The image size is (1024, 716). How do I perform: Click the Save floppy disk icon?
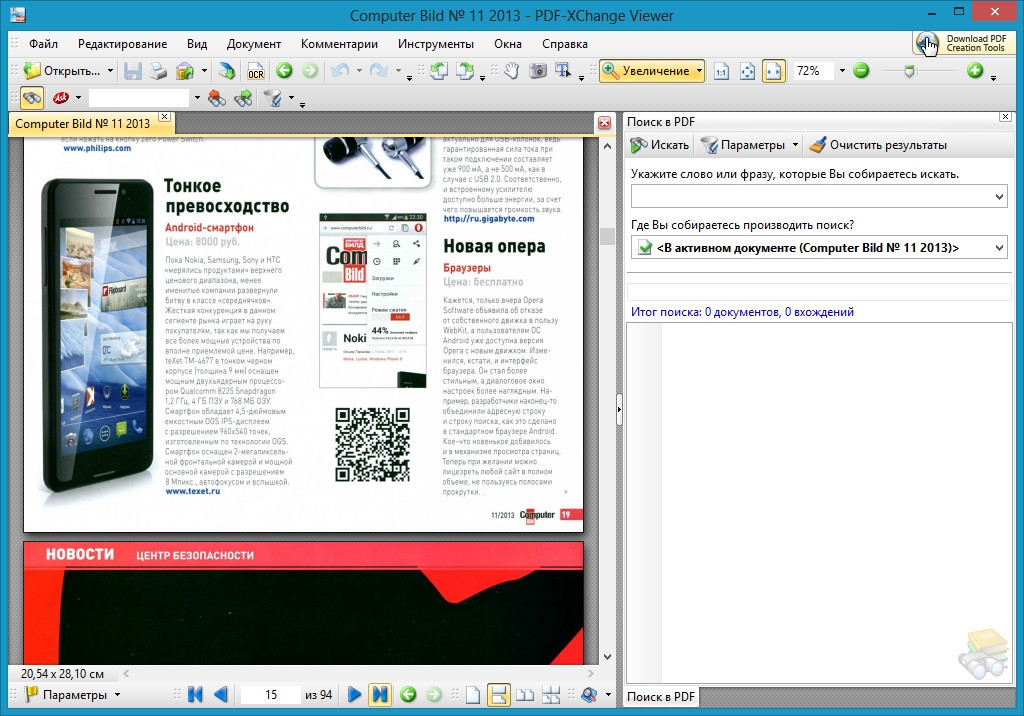click(x=133, y=71)
